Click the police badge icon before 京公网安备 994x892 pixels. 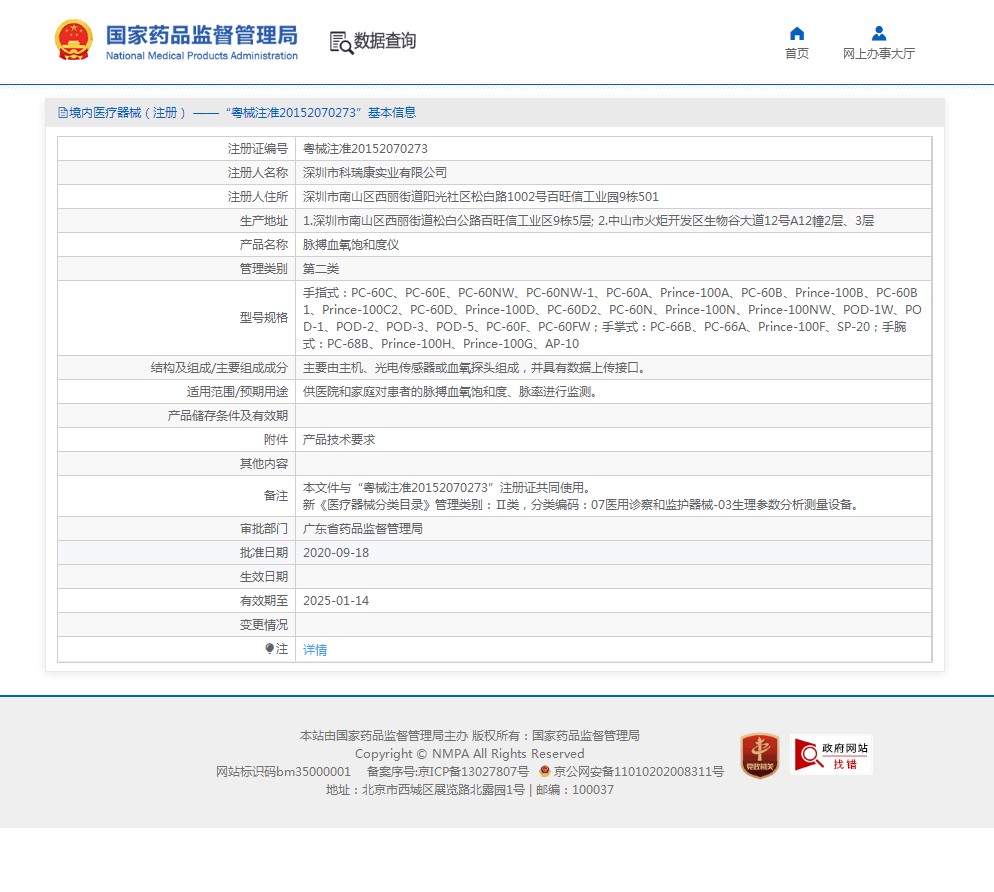pyautogui.click(x=545, y=771)
